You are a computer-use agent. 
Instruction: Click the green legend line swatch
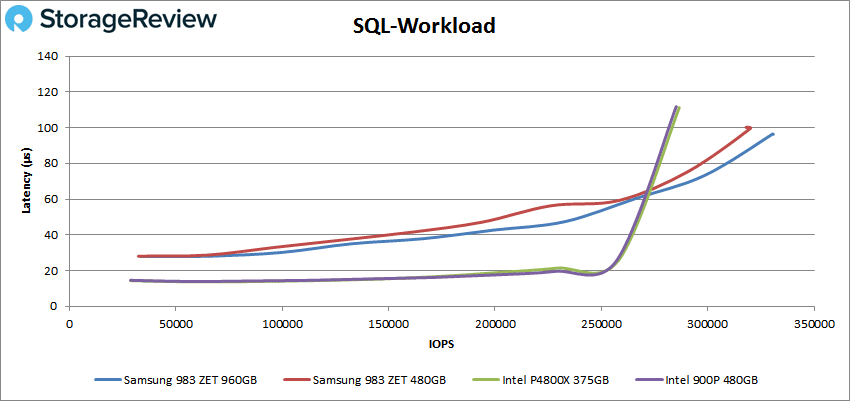tap(486, 380)
